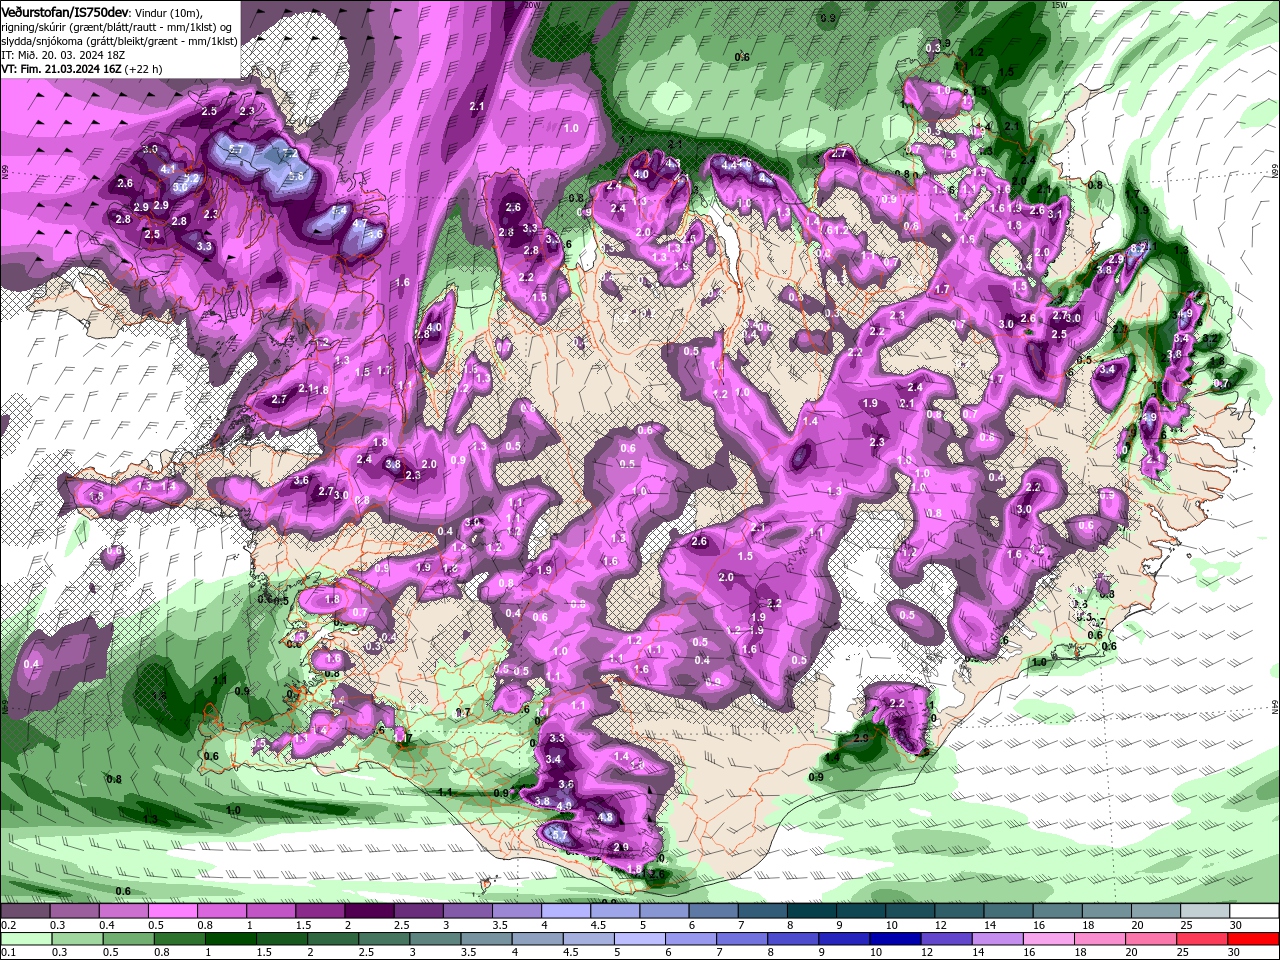
Task: Select the light violet rain swatch labeled 14
Action: pos(997,940)
